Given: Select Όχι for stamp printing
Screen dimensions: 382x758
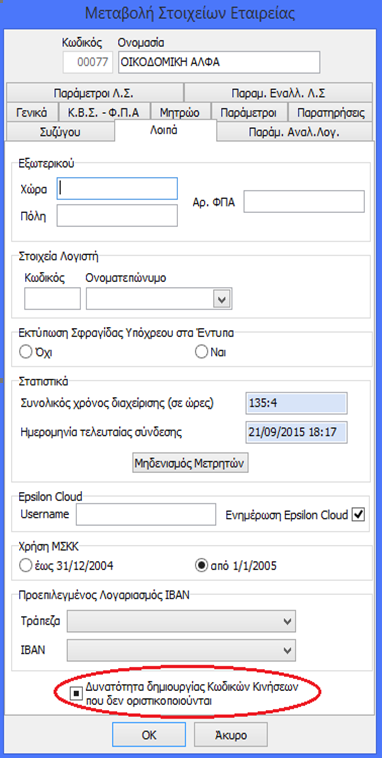Looking at the screenshot, I should (x=25, y=352).
